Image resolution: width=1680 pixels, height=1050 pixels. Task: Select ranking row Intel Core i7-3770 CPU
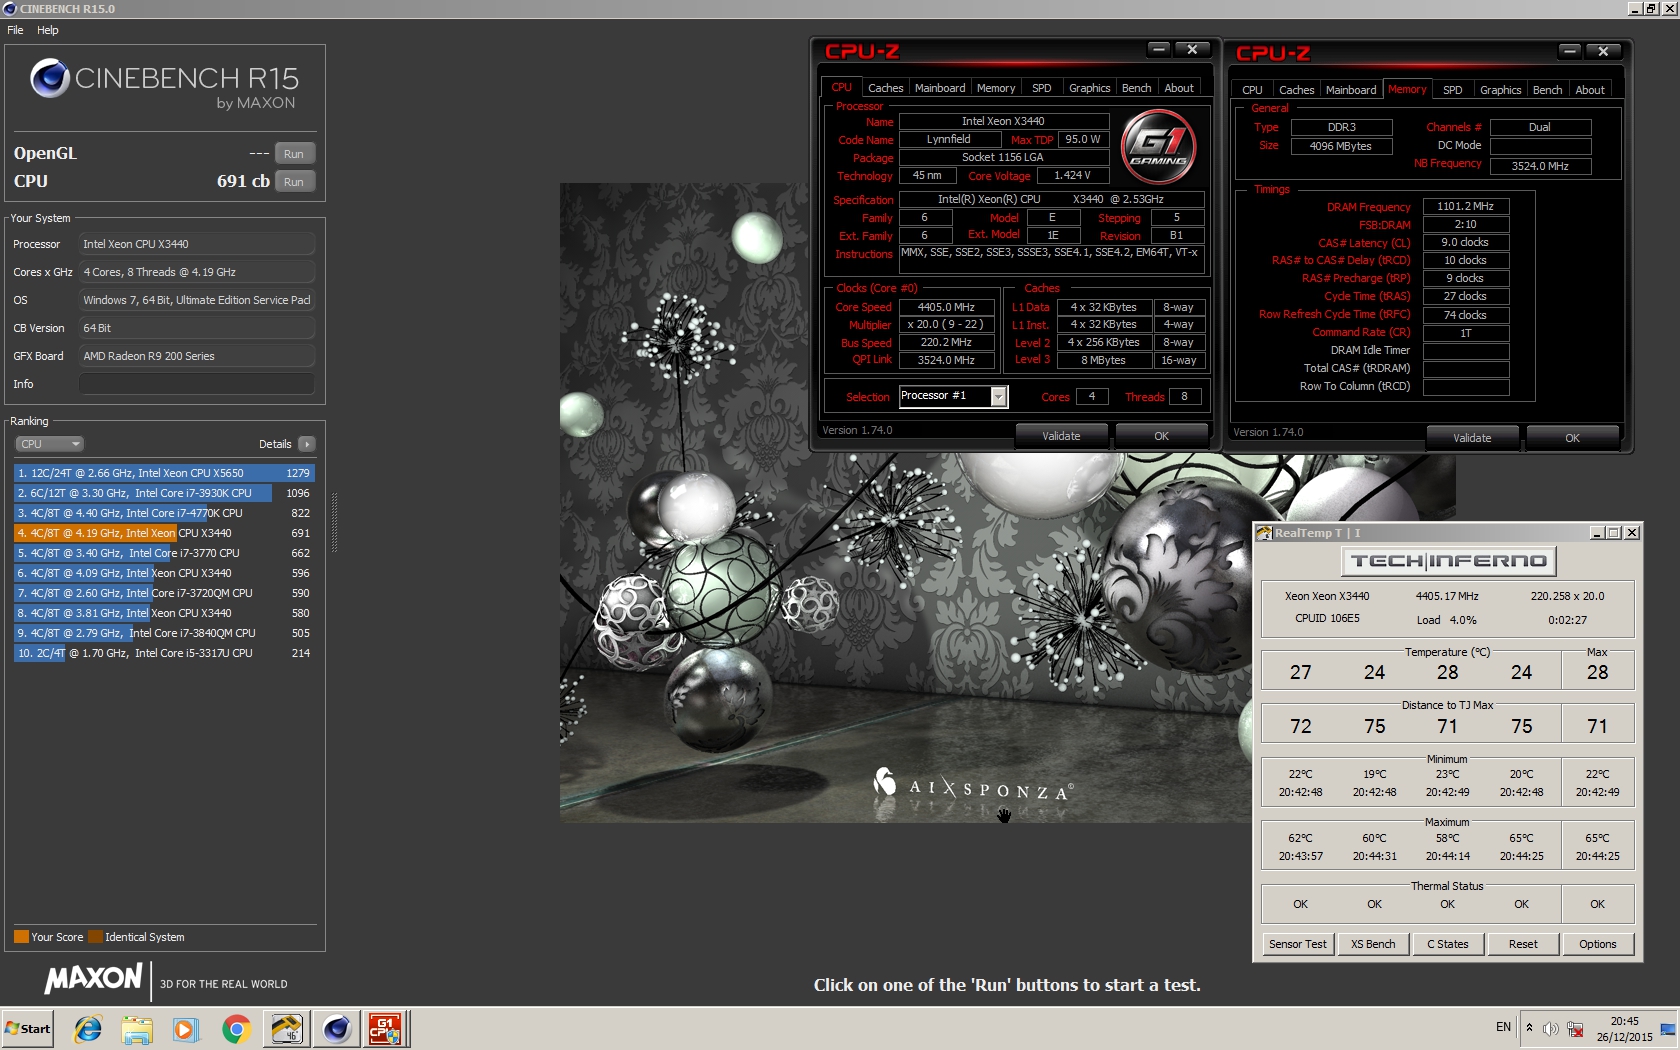click(164, 553)
